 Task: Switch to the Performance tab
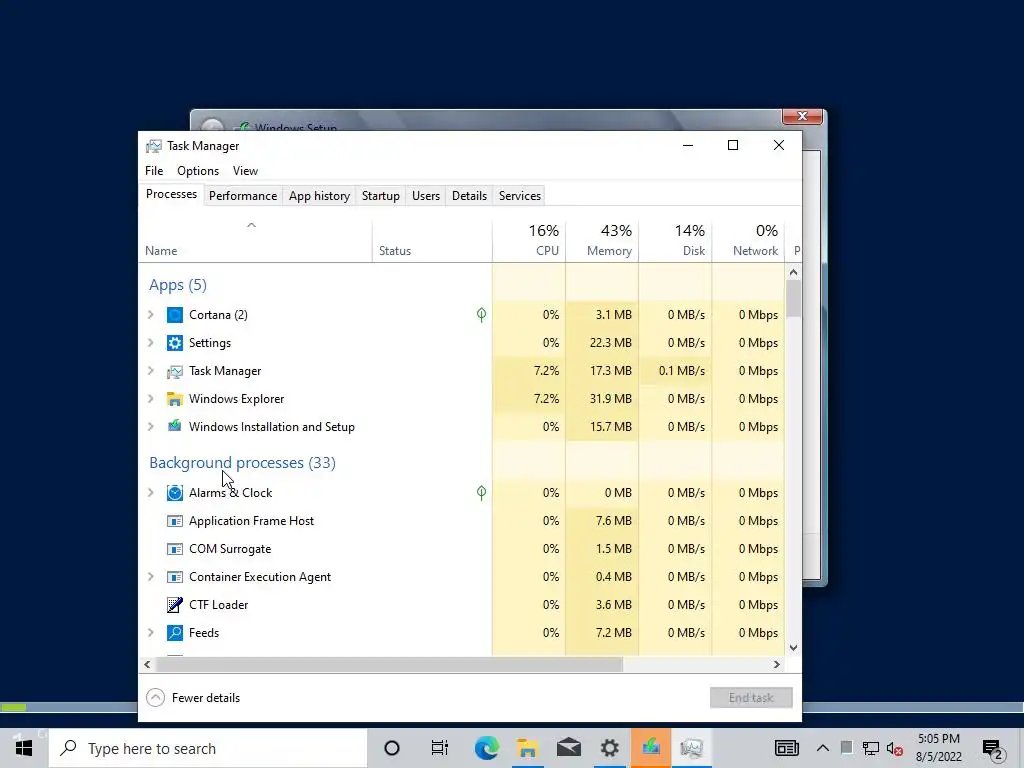tap(243, 196)
